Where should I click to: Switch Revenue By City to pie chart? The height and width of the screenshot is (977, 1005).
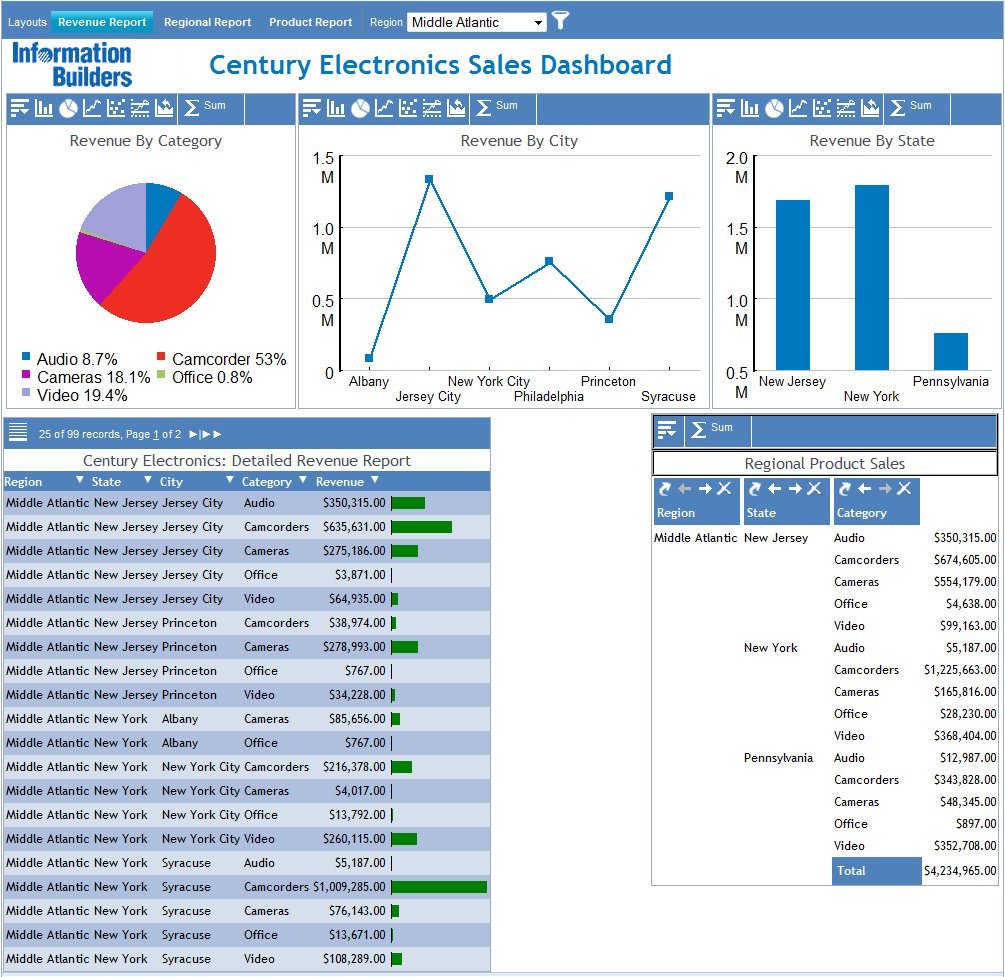coord(360,108)
